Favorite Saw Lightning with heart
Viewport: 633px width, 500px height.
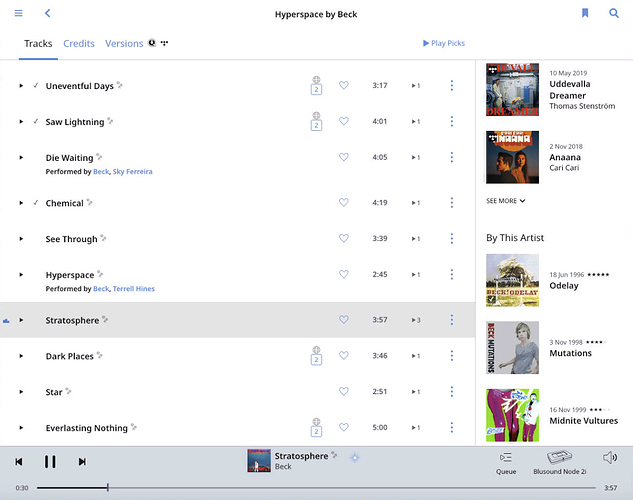[x=344, y=121]
